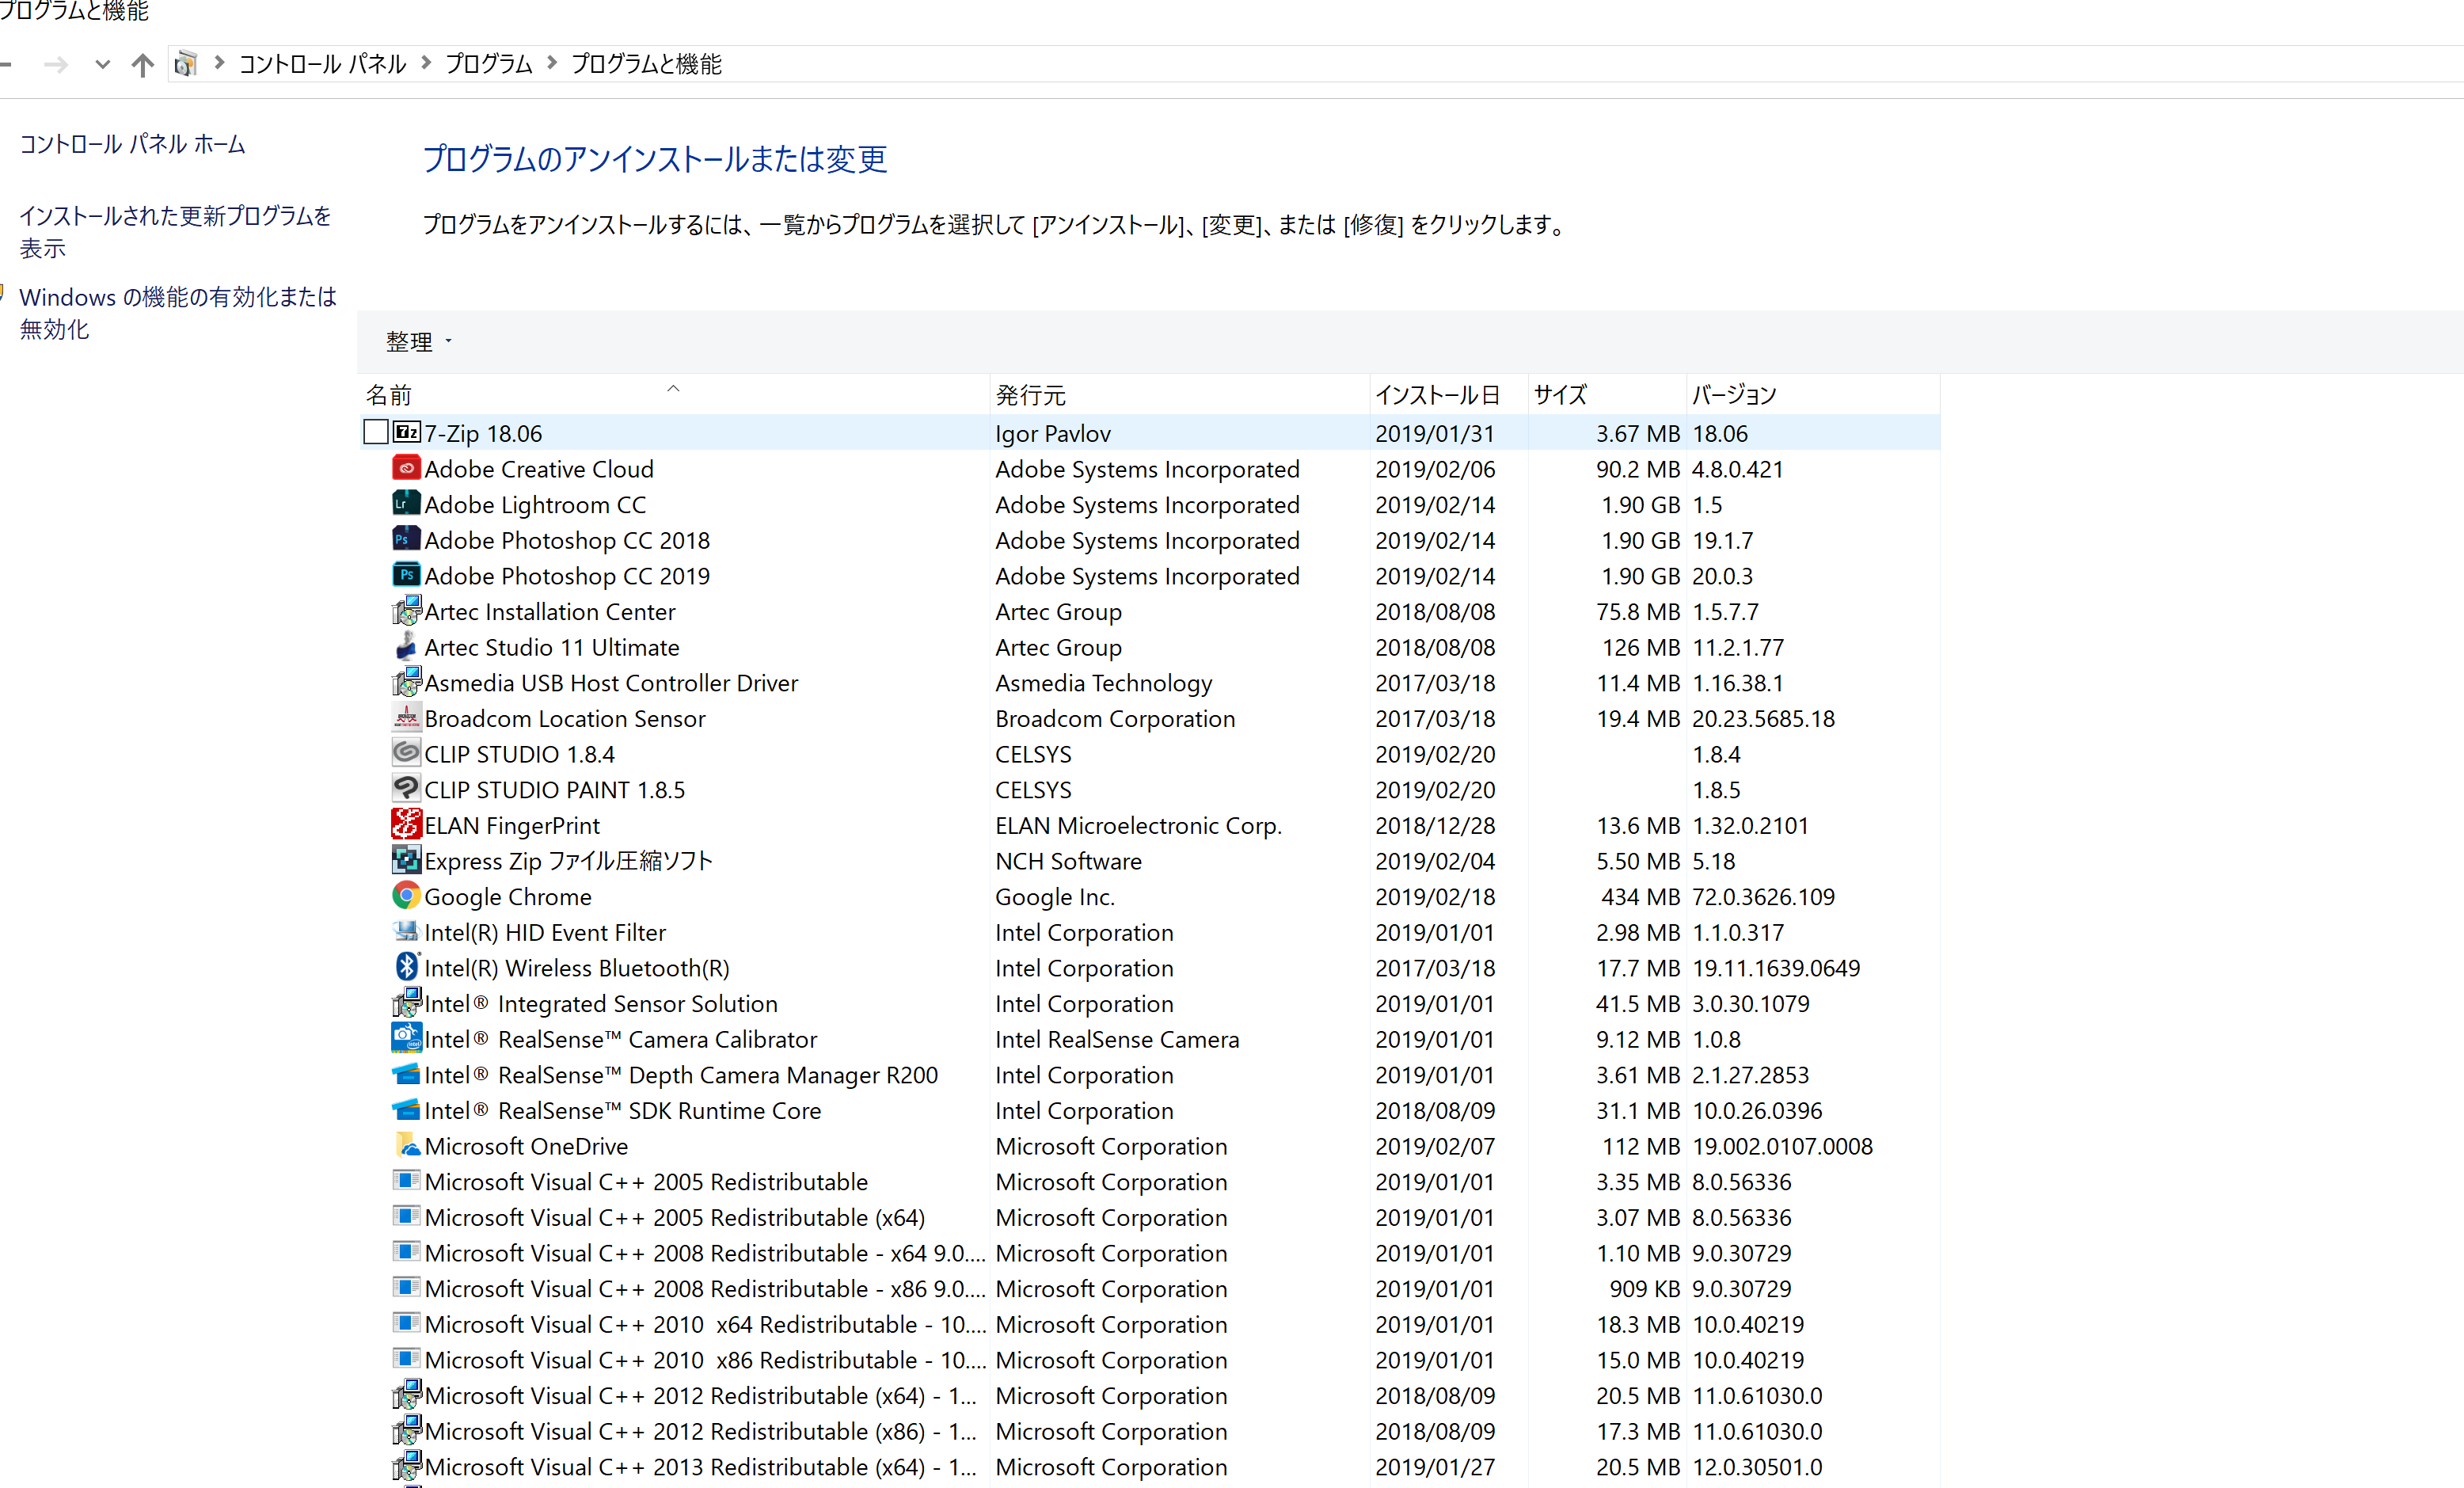This screenshot has height=1488, width=2464.
Task: Click the CLIP STUDIO 1.8.4 icon
Action: click(406, 753)
